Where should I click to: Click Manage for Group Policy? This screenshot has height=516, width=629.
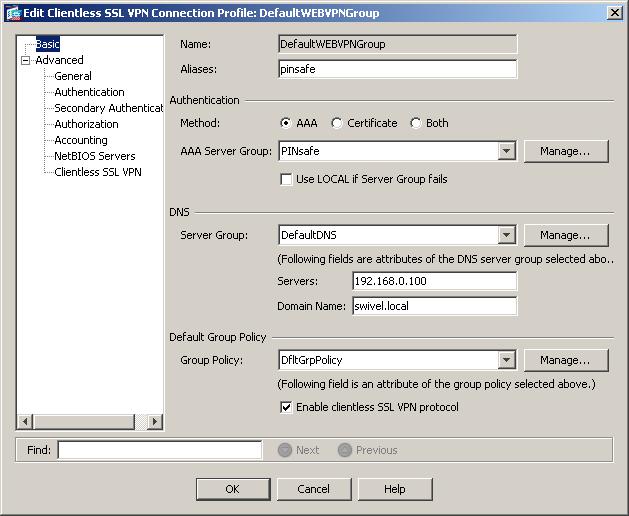coord(566,360)
